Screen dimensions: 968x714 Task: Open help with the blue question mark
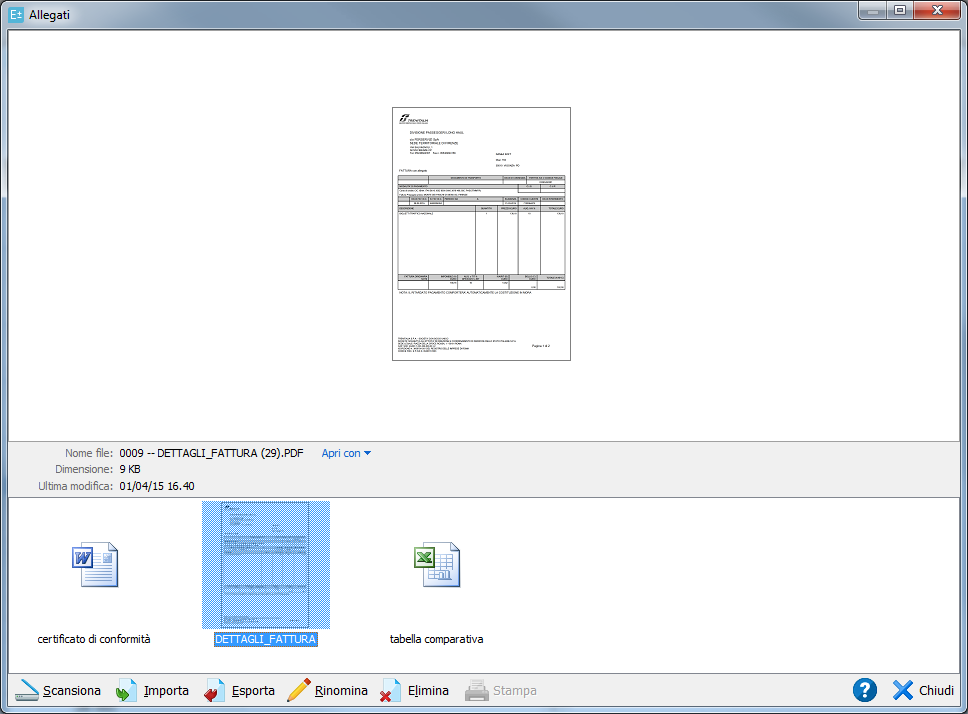pos(865,691)
